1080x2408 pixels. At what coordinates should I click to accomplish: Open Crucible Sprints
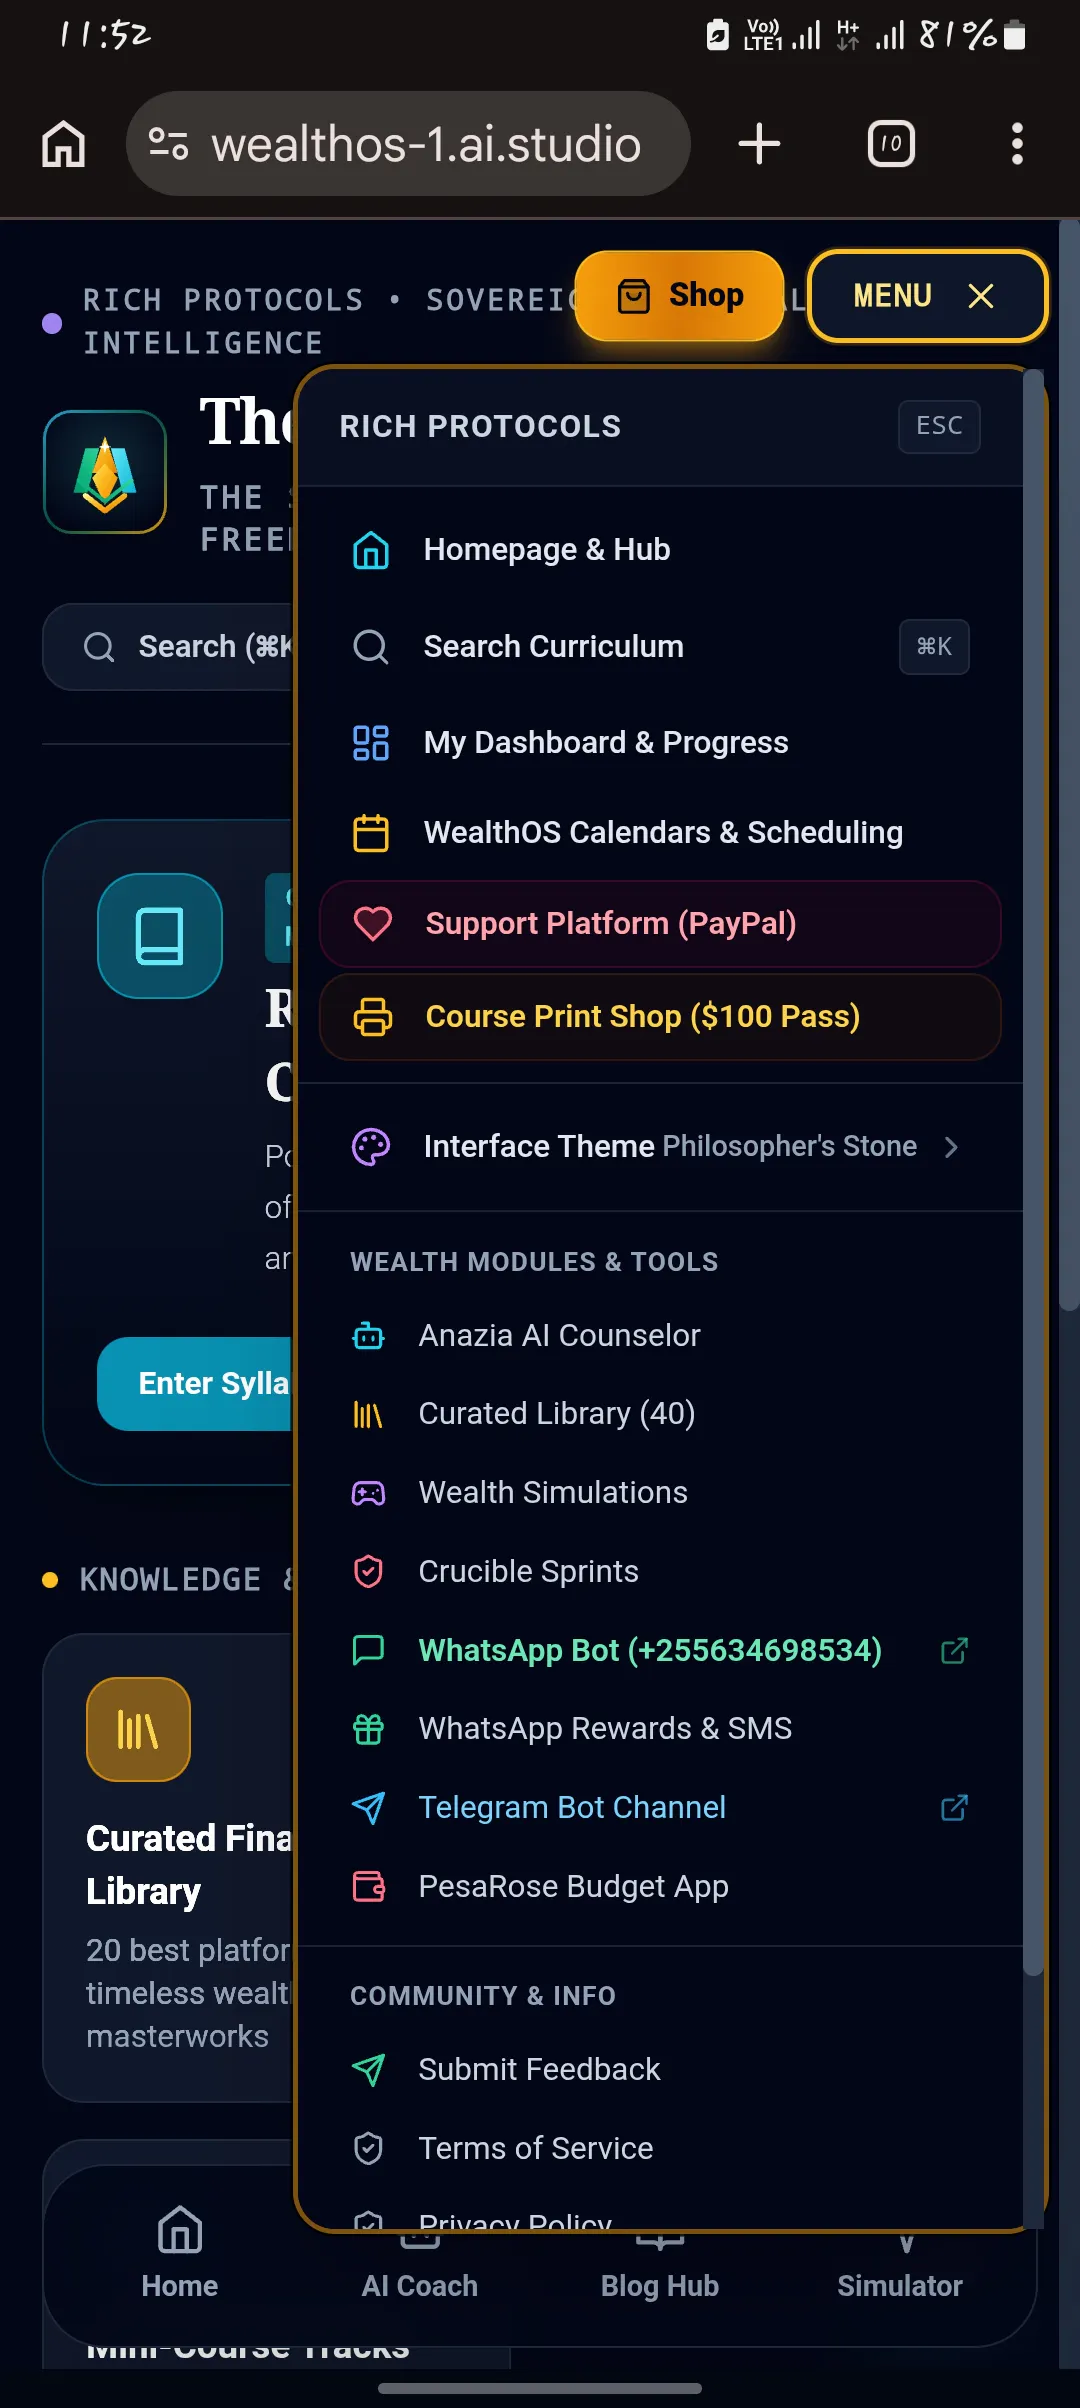660,1572
